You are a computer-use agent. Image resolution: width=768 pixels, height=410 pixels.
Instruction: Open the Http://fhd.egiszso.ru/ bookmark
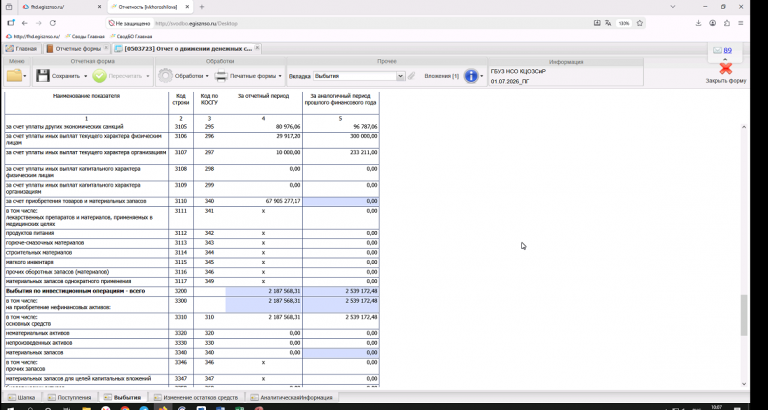33,36
